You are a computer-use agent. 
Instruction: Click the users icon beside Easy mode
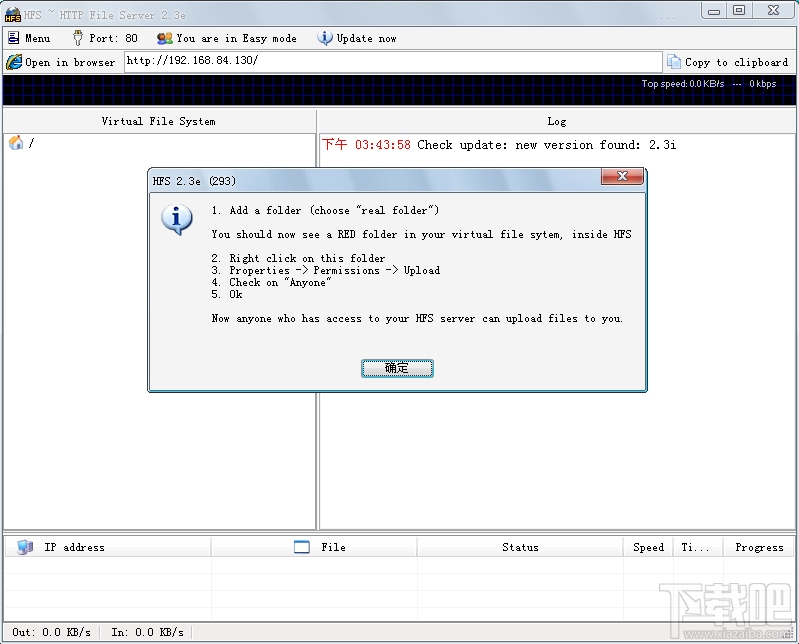pos(165,38)
